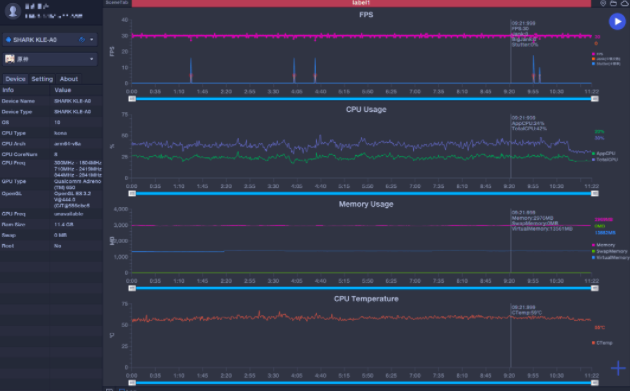The image size is (630, 391).
Task: Switch to the About tab
Action: tap(69, 79)
